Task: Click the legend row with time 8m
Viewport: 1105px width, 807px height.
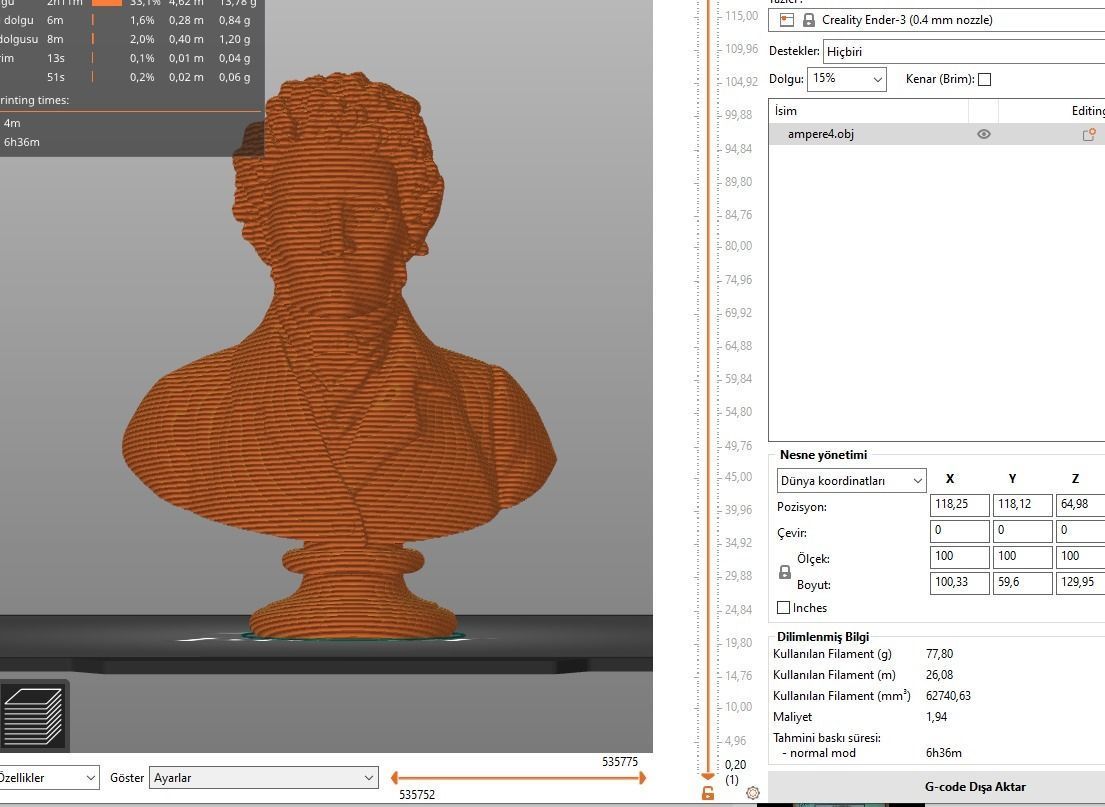Action: pyautogui.click(x=132, y=39)
